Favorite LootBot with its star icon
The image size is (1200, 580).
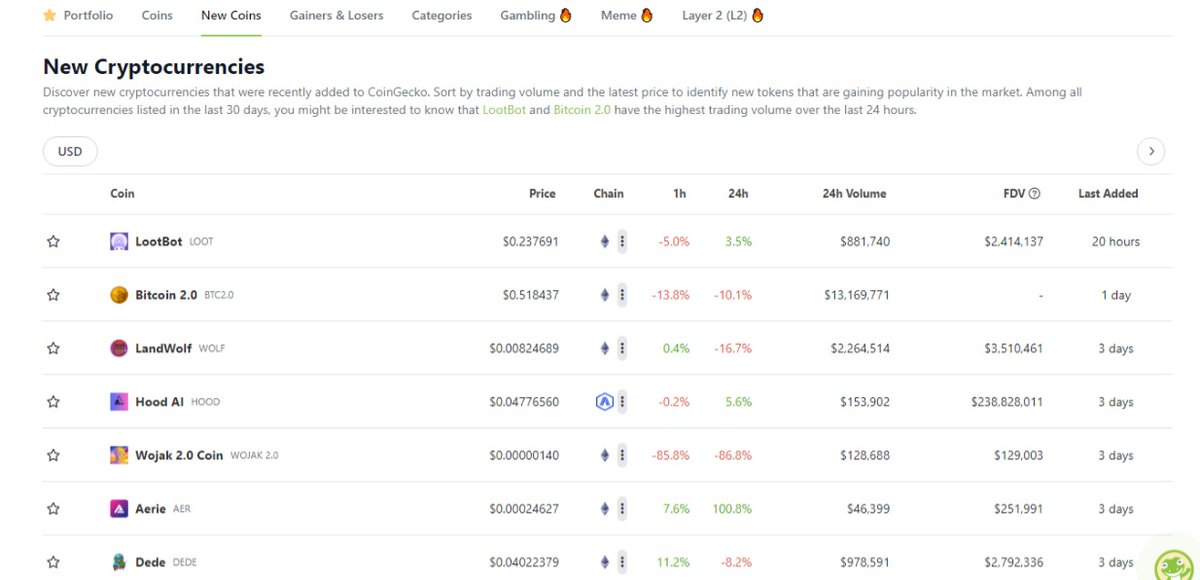tap(53, 241)
